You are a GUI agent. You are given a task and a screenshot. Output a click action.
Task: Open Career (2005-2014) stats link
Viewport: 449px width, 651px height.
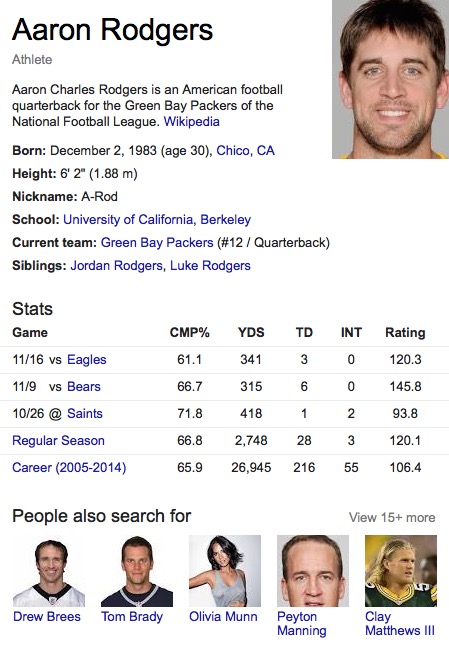(69, 467)
